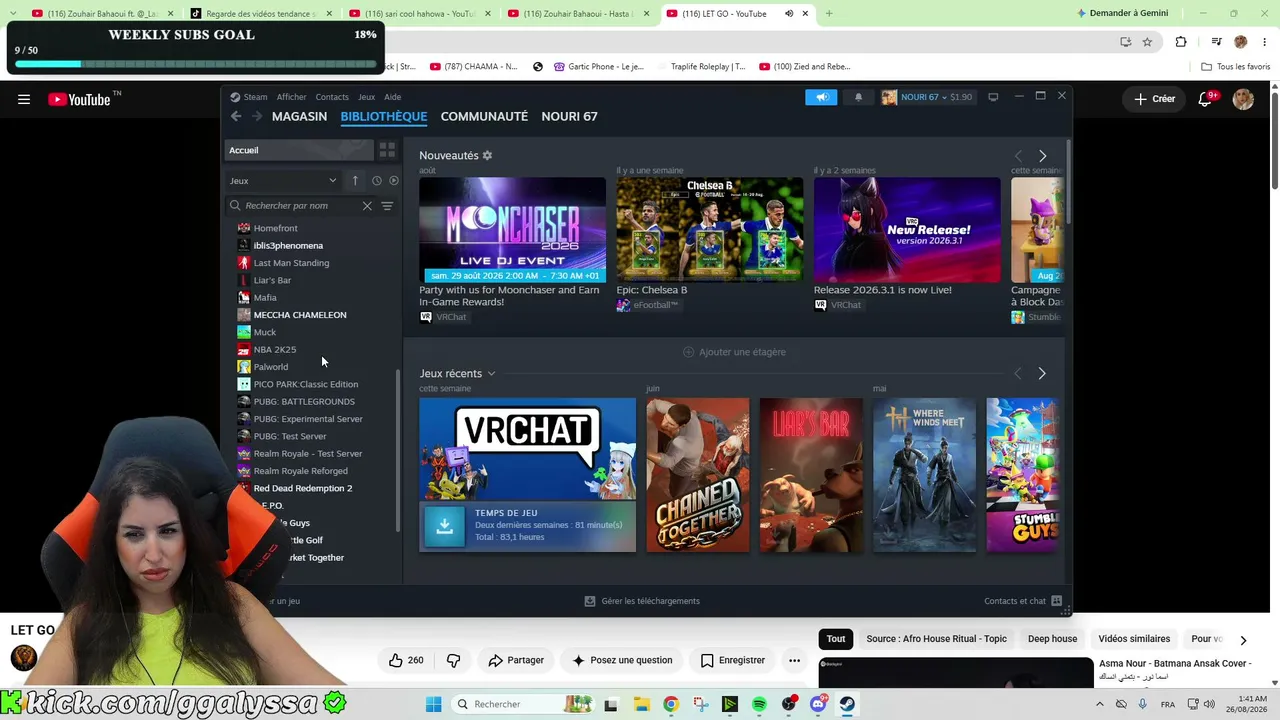The width and height of the screenshot is (1280, 720).
Task: Select the Deep house filter chip
Action: (x=1052, y=639)
